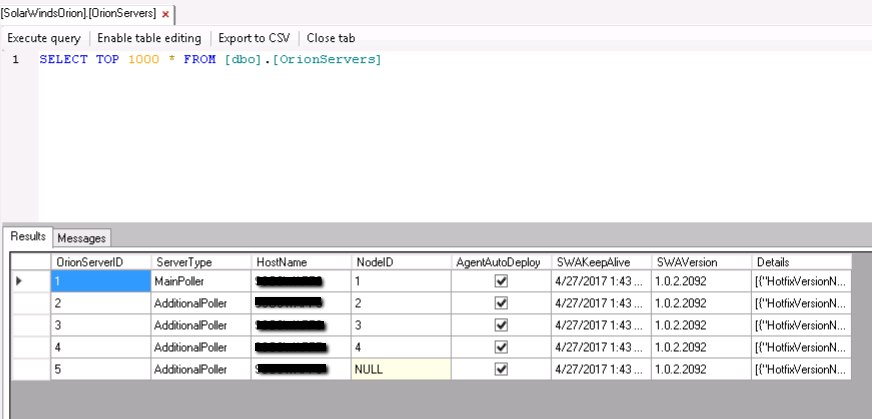
Task: Toggle AgentAutoDeploy checkbox for server ID 5
Action: tap(501, 370)
